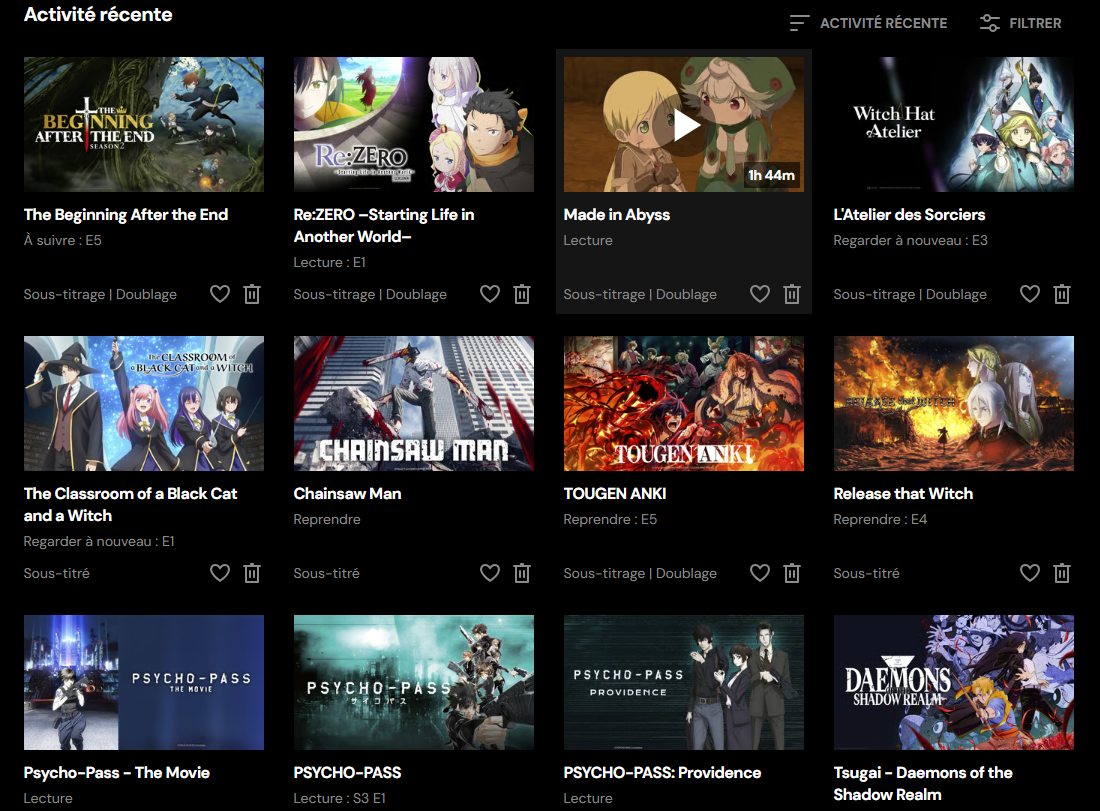Open the Psycho-Pass The Movie thumbnail
This screenshot has height=811, width=1100.
point(144,683)
